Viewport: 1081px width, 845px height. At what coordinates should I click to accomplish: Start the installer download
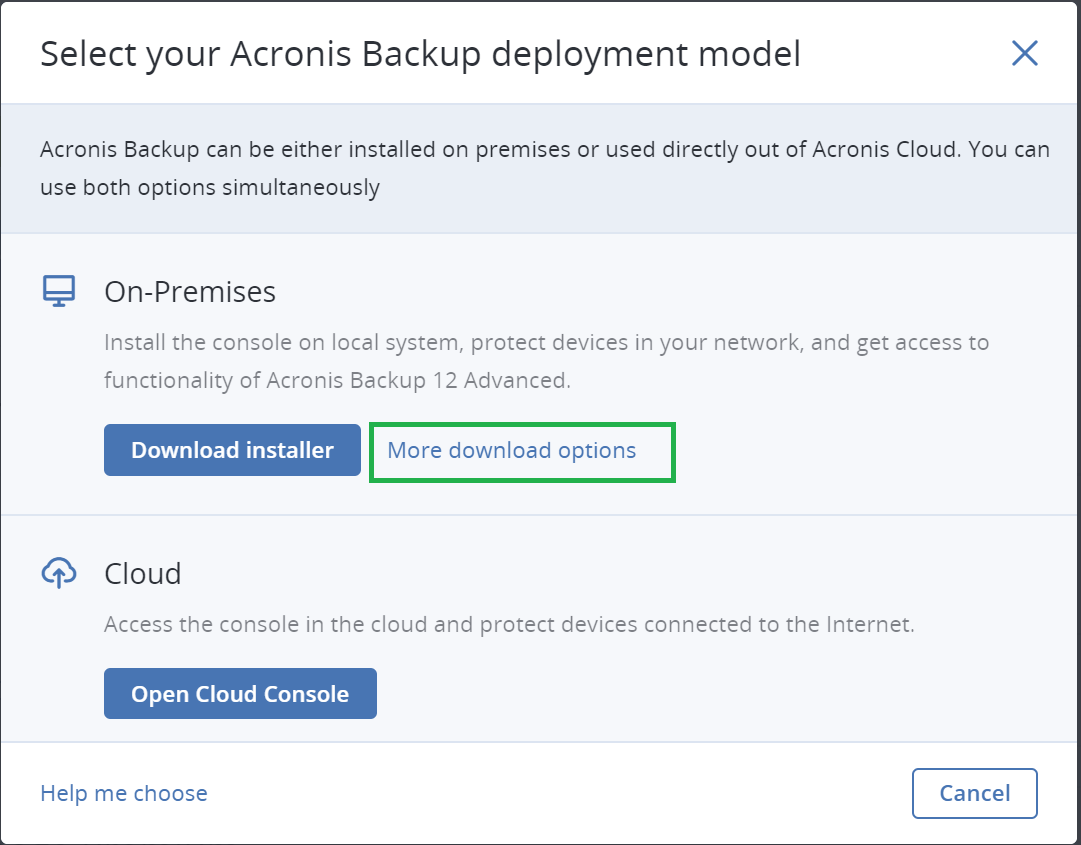tap(232, 450)
